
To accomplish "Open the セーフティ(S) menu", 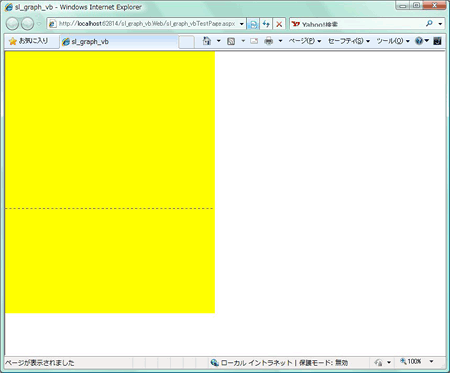I will [349, 41].
